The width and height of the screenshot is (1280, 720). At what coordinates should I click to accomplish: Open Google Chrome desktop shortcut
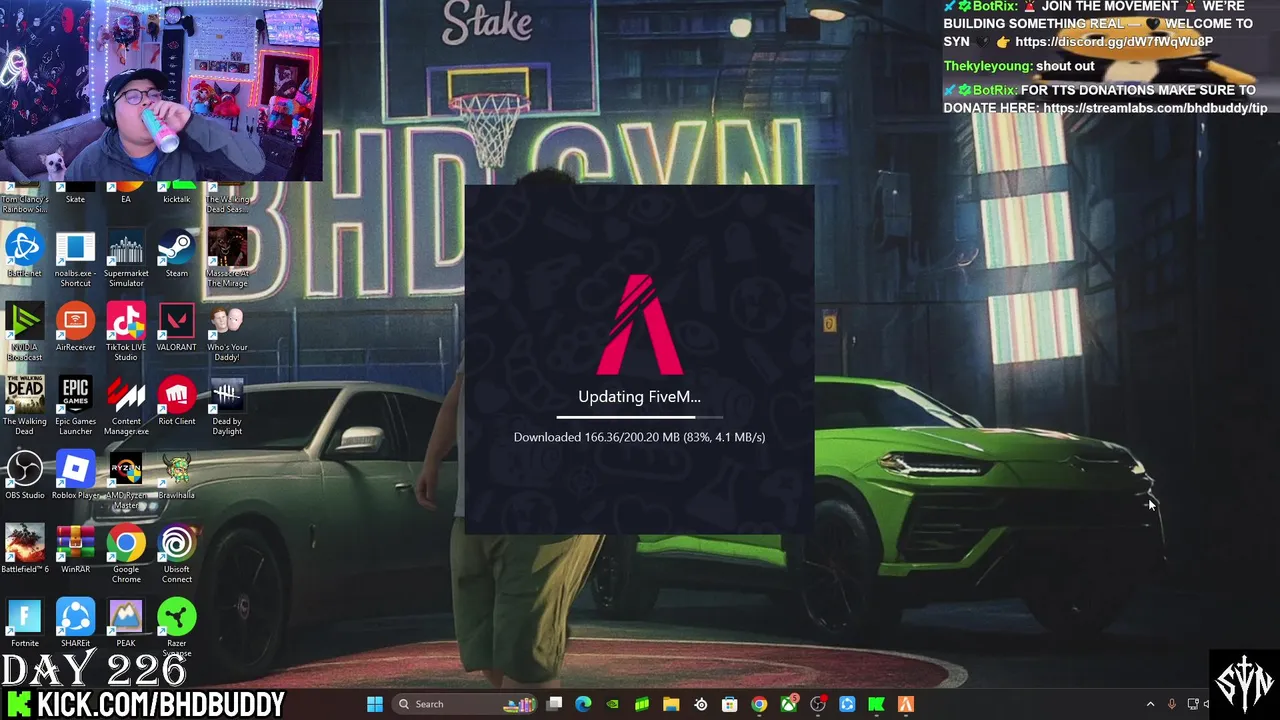[126, 555]
